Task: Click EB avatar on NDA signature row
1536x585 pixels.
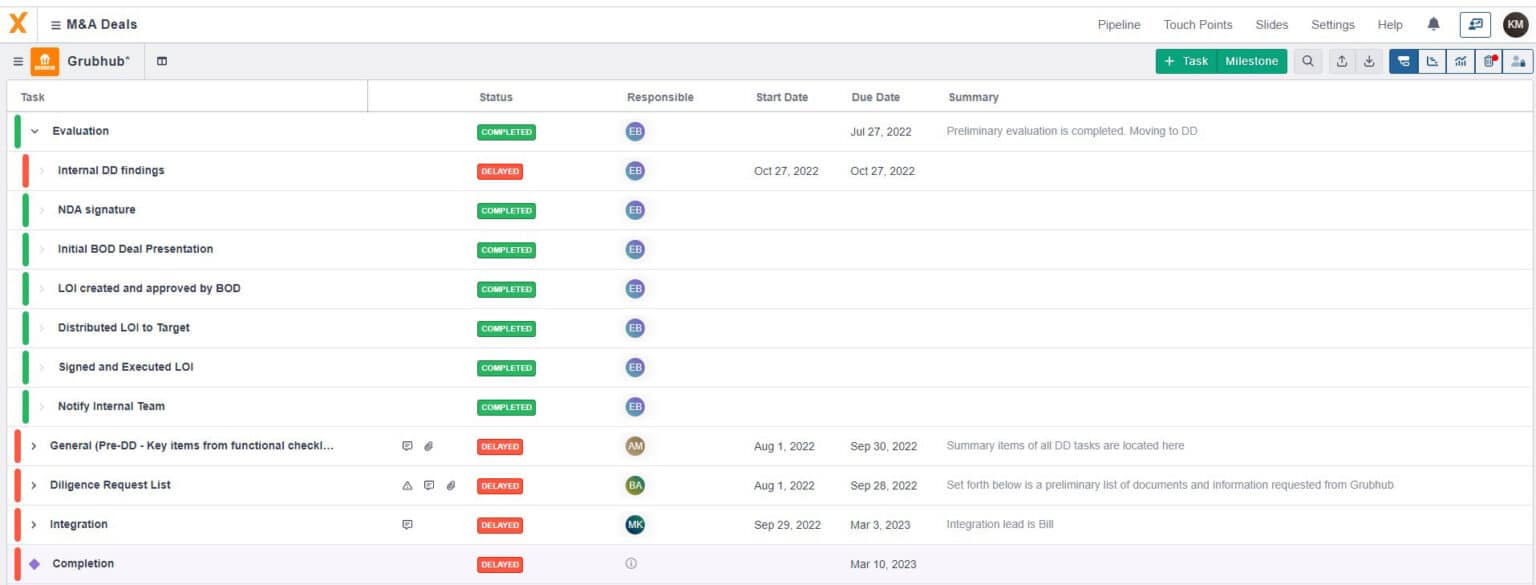Action: [635, 210]
